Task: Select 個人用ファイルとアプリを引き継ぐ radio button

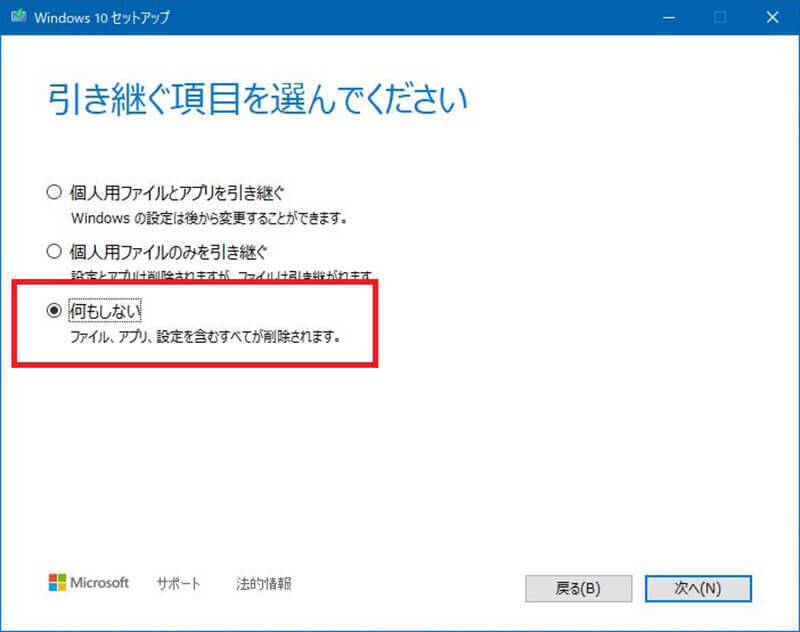Action: 54,192
